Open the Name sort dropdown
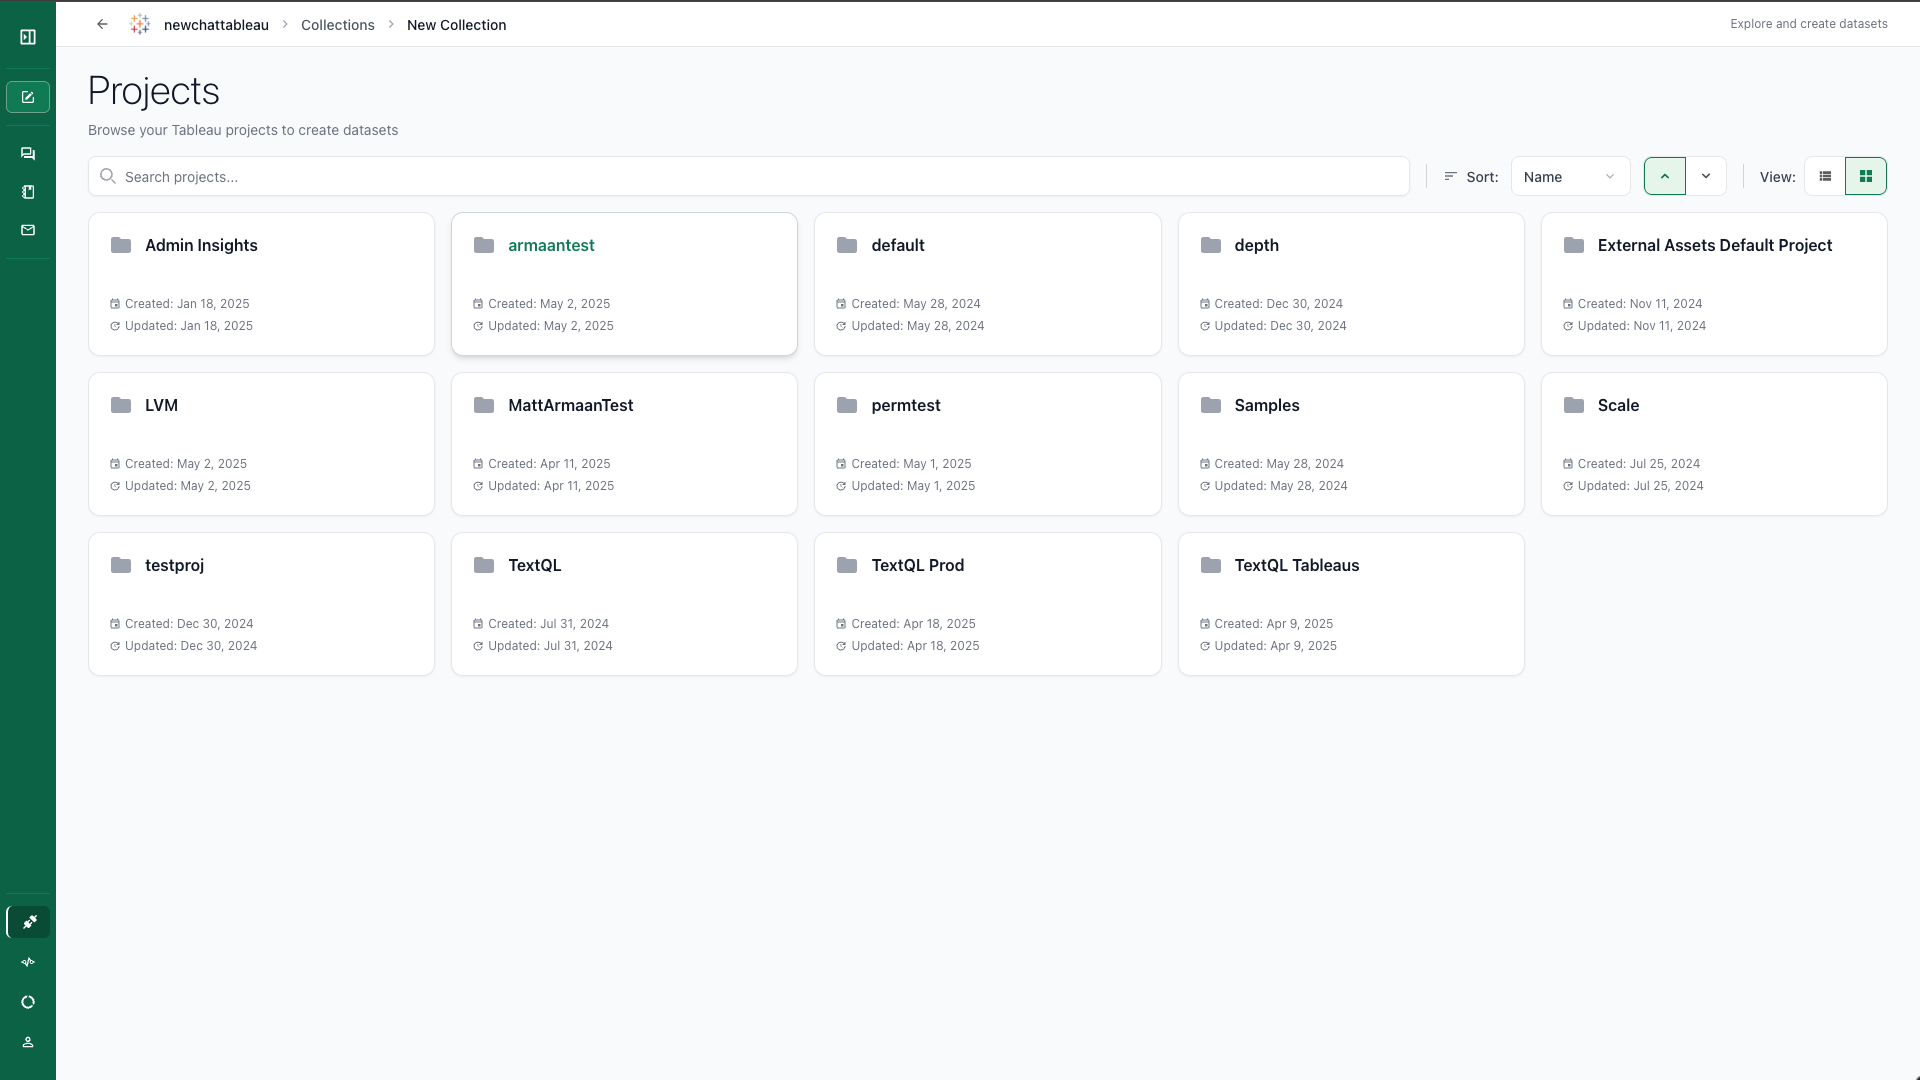This screenshot has height=1080, width=1920. tap(1570, 176)
